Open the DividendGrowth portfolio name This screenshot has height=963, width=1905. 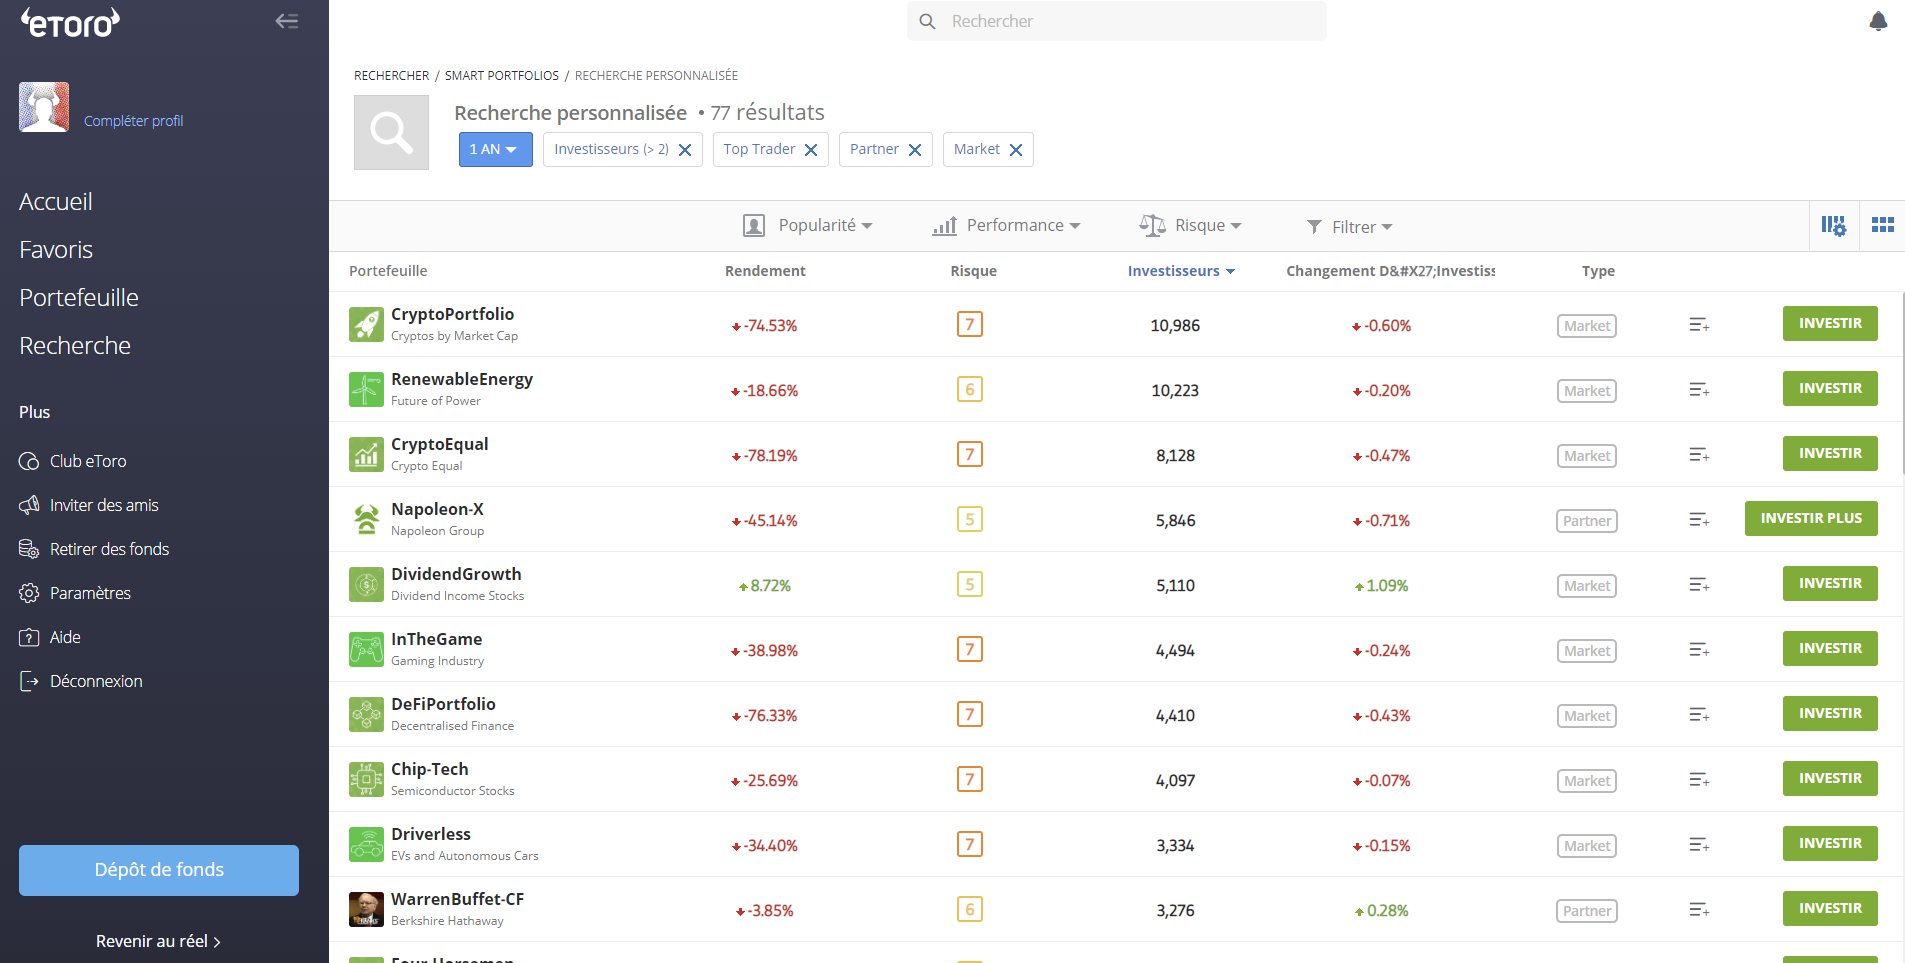[x=456, y=574]
